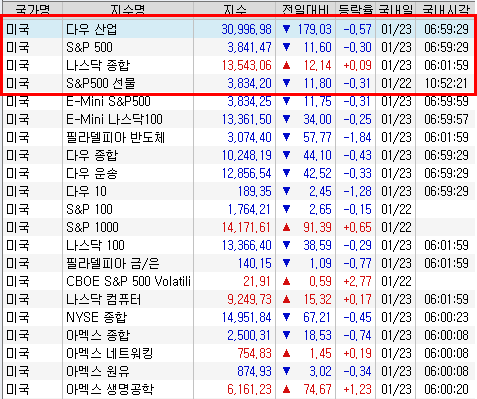Open the S&P500 선물 row
This screenshot has width=477, height=399.
click(239, 83)
